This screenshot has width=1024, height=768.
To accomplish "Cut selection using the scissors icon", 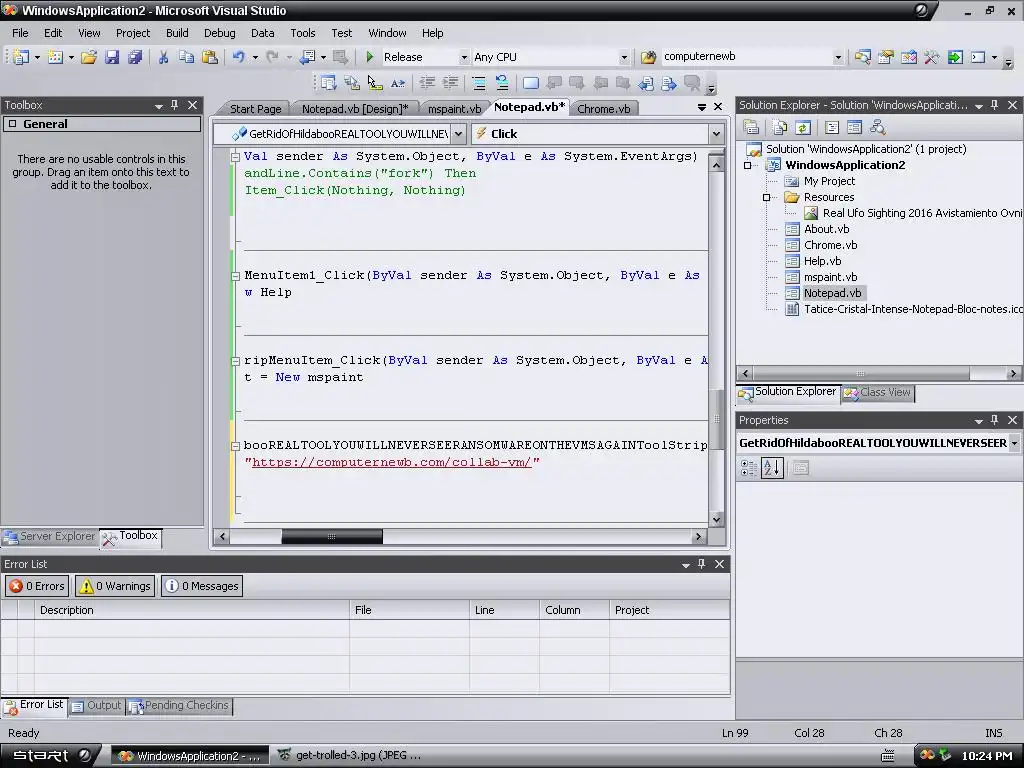I will pos(163,57).
